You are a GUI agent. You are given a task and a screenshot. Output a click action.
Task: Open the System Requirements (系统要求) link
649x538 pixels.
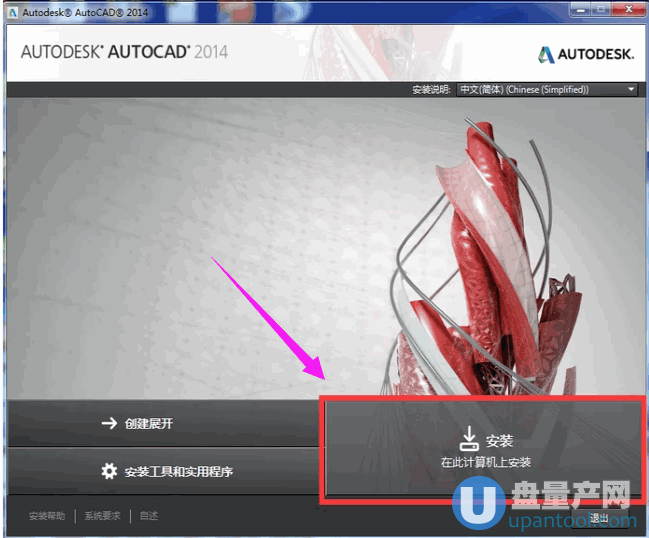click(x=102, y=516)
